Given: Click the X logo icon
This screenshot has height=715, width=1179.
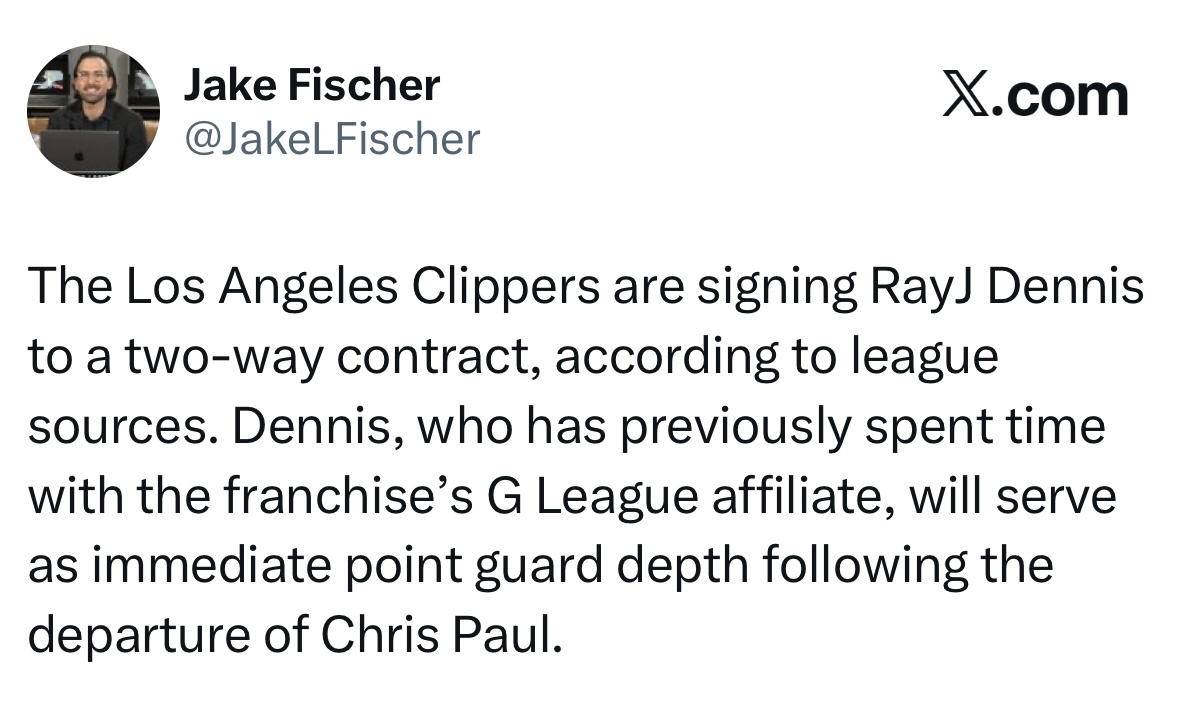Looking at the screenshot, I should pos(966,96).
